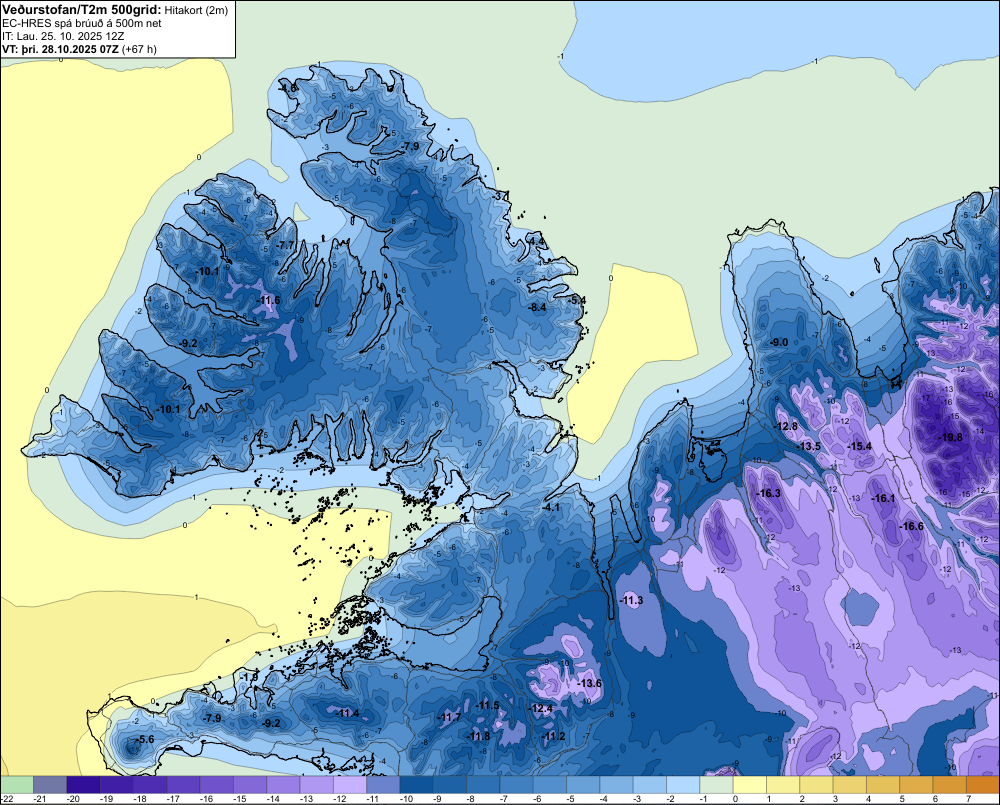The image size is (1000, 805).
Task: Click the -11.3 temperature label
Action: 631,601
